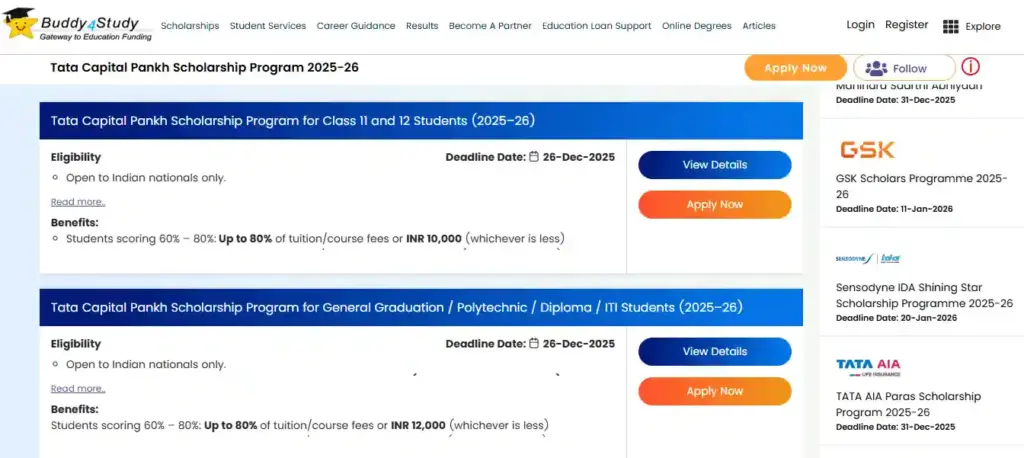Click the calendar icon beside the first deadline date

point(534,157)
